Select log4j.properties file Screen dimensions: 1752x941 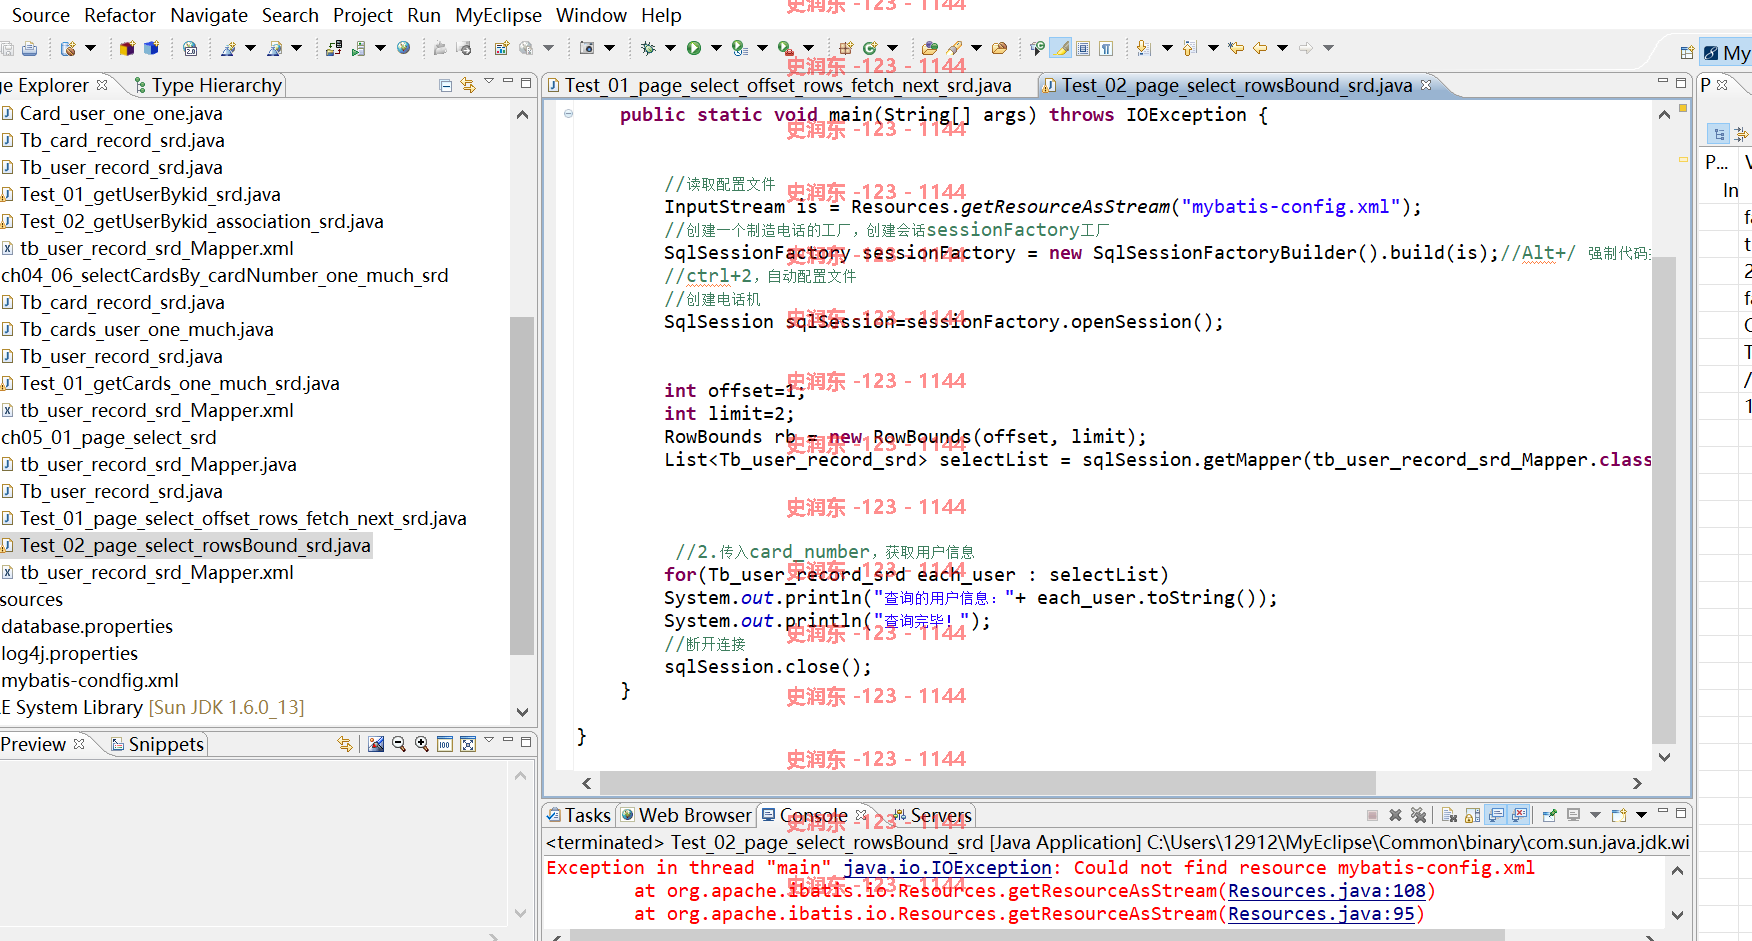coord(70,653)
